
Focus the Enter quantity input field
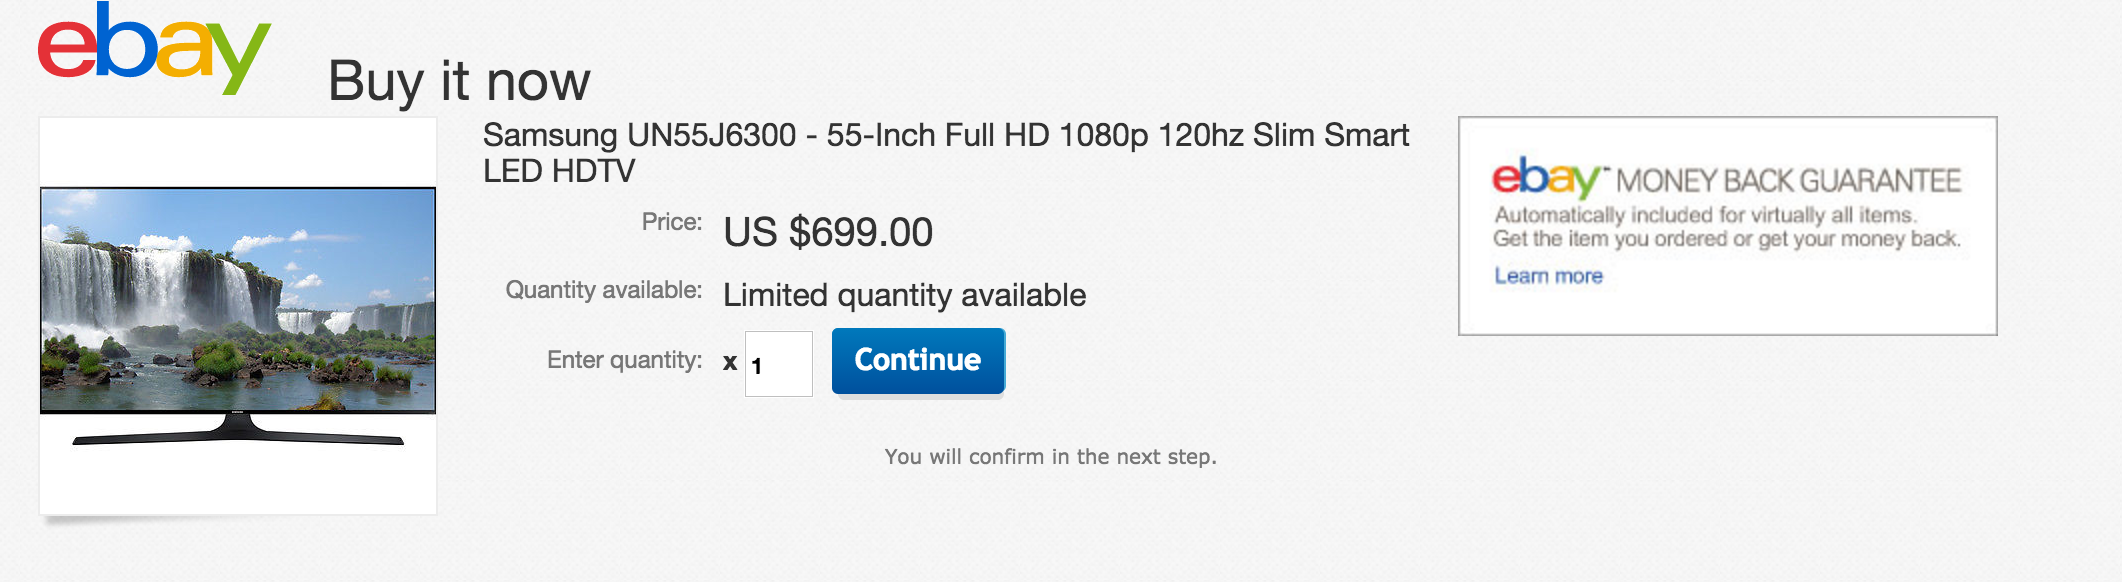[x=779, y=364]
